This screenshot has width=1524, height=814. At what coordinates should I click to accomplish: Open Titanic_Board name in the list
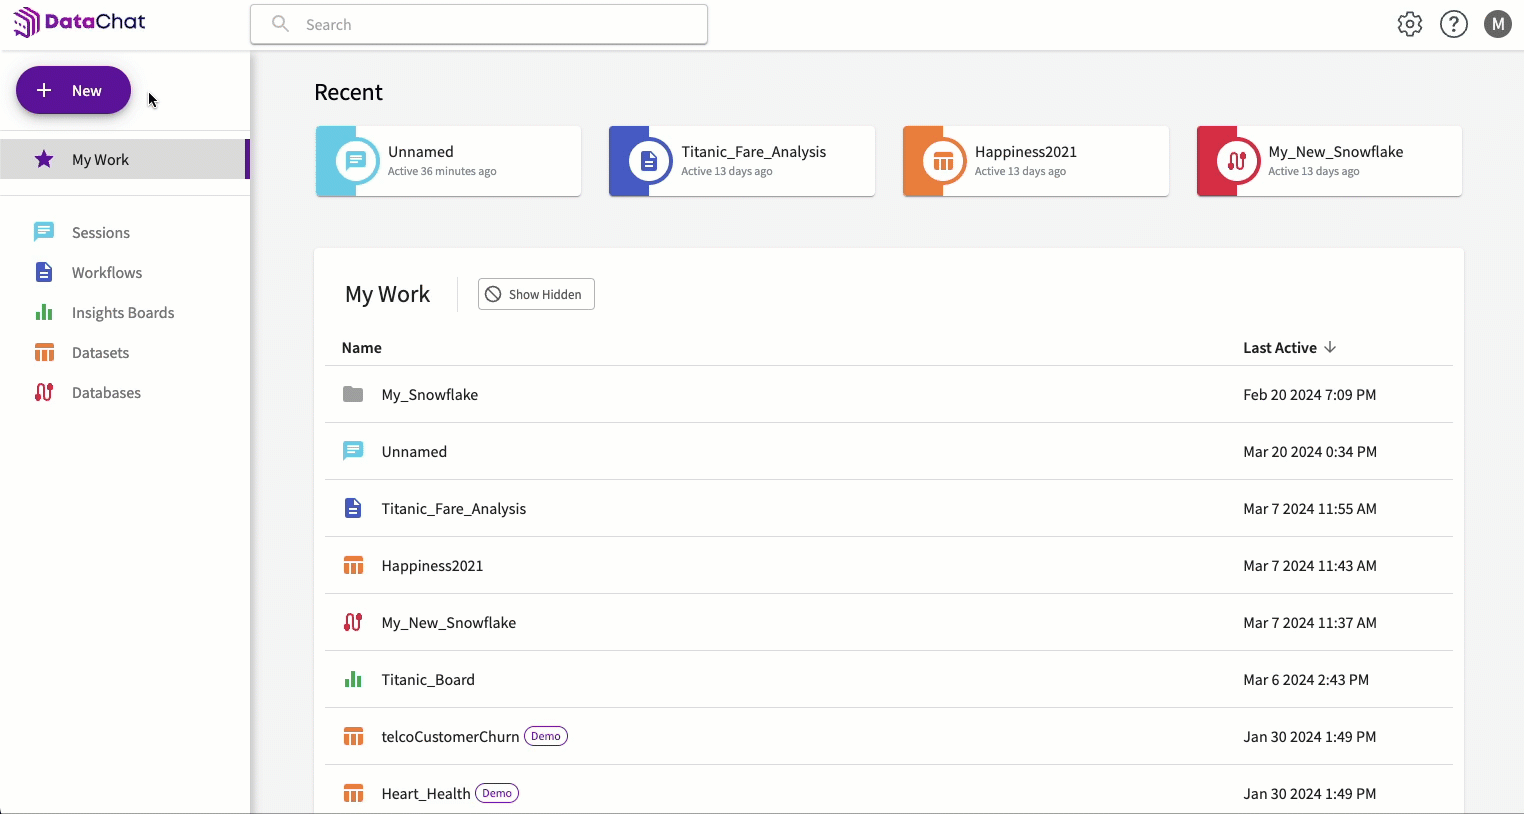(x=428, y=679)
